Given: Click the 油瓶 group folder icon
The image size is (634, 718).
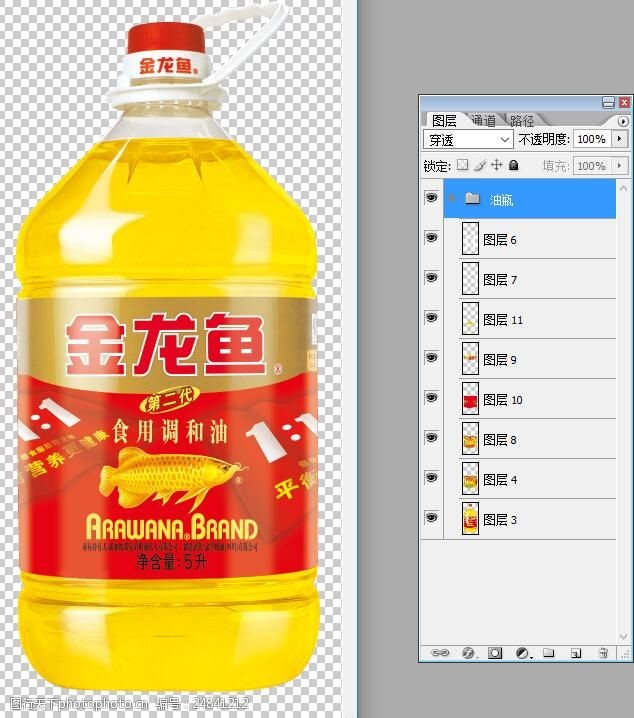Looking at the screenshot, I should (472, 199).
